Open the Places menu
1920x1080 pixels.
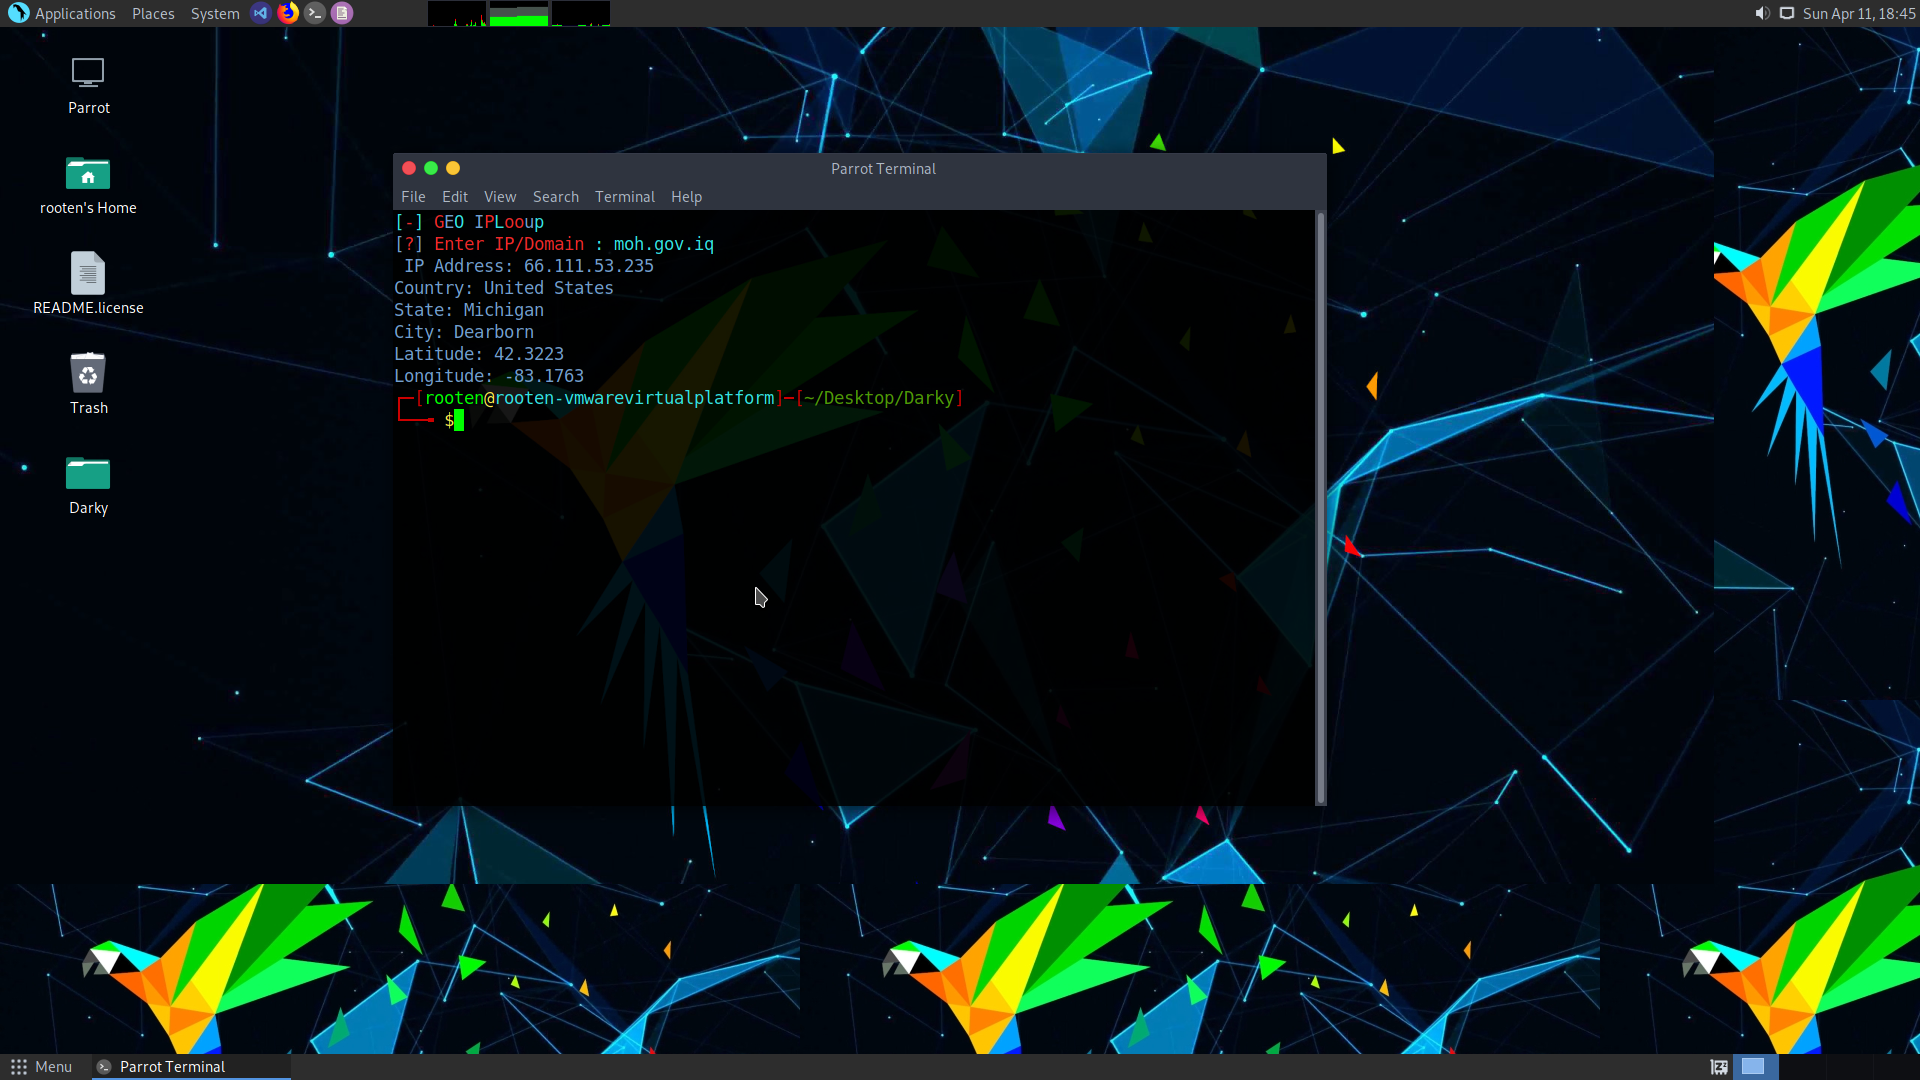coord(153,14)
